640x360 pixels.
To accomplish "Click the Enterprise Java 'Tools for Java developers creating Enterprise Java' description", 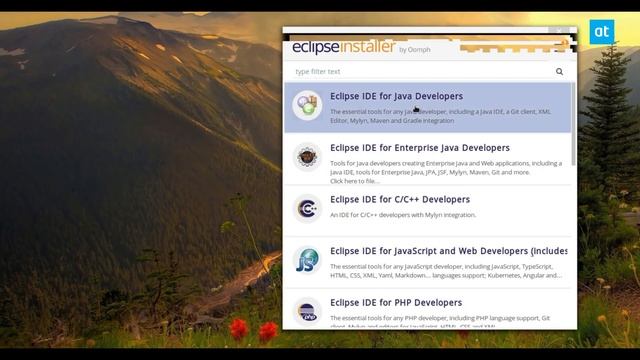I will pyautogui.click(x=446, y=168).
